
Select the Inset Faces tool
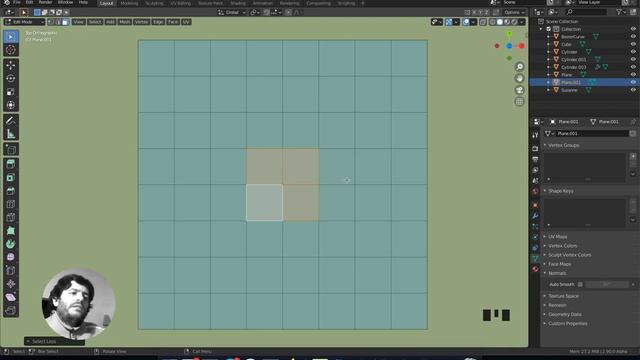(x=11, y=178)
